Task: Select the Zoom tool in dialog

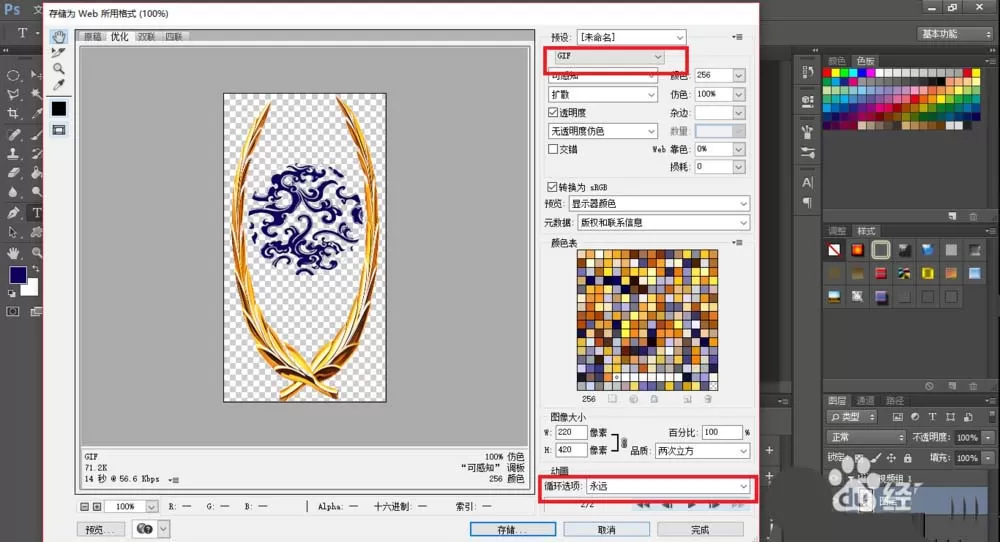Action: pyautogui.click(x=59, y=68)
